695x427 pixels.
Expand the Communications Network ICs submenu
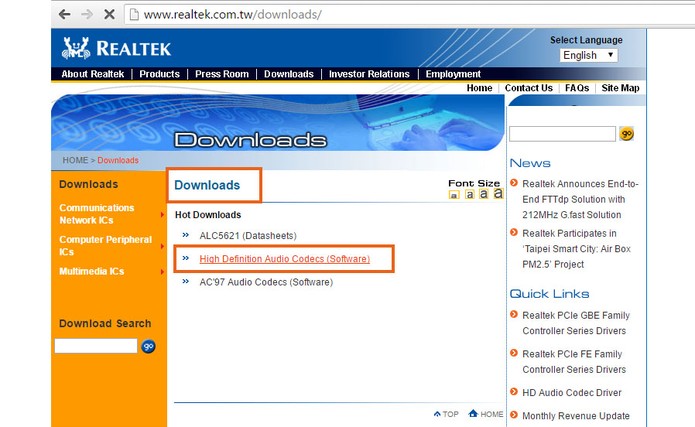pyautogui.click(x=162, y=215)
